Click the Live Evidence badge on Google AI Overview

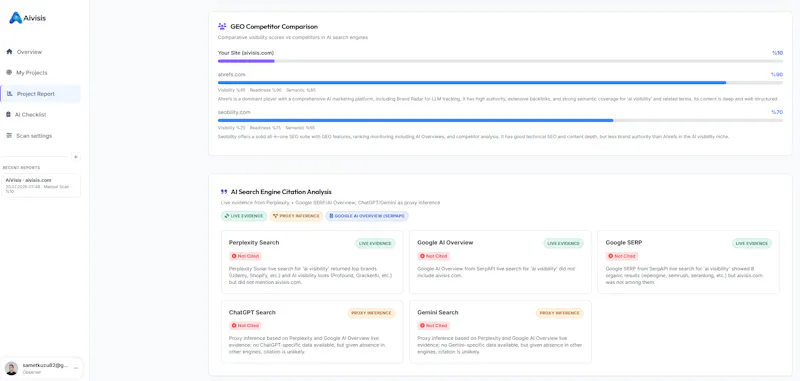[563, 243]
